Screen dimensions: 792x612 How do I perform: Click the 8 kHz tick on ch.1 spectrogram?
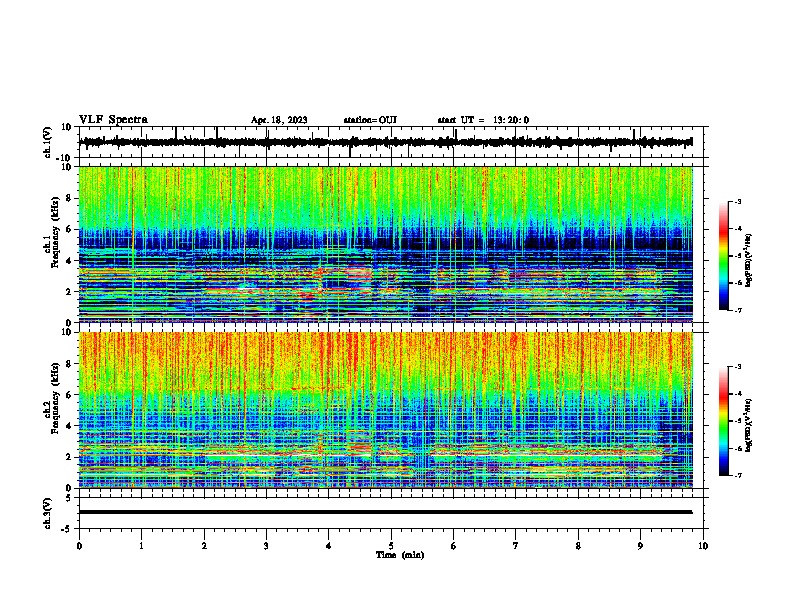coord(69,198)
